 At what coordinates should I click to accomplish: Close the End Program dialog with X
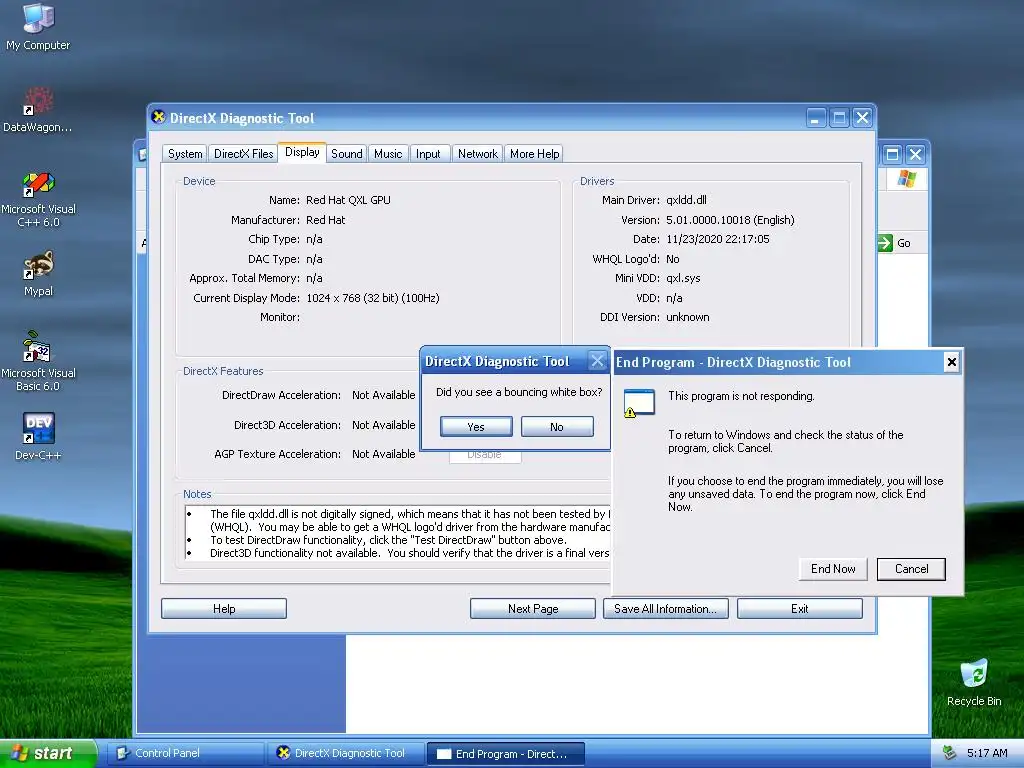point(952,362)
